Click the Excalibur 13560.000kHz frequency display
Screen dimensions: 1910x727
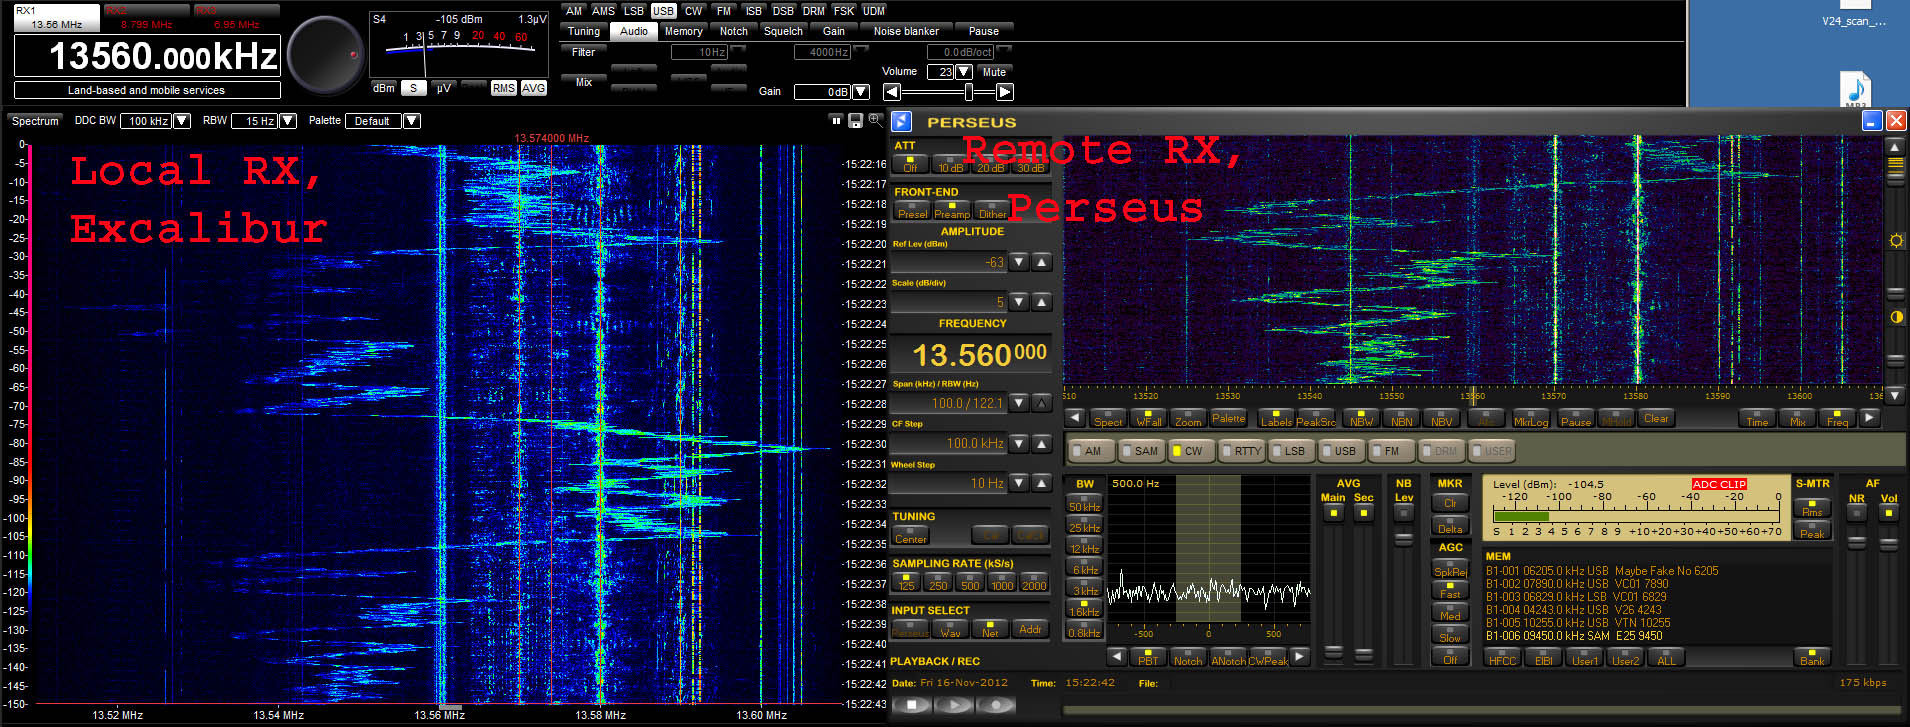tap(147, 56)
